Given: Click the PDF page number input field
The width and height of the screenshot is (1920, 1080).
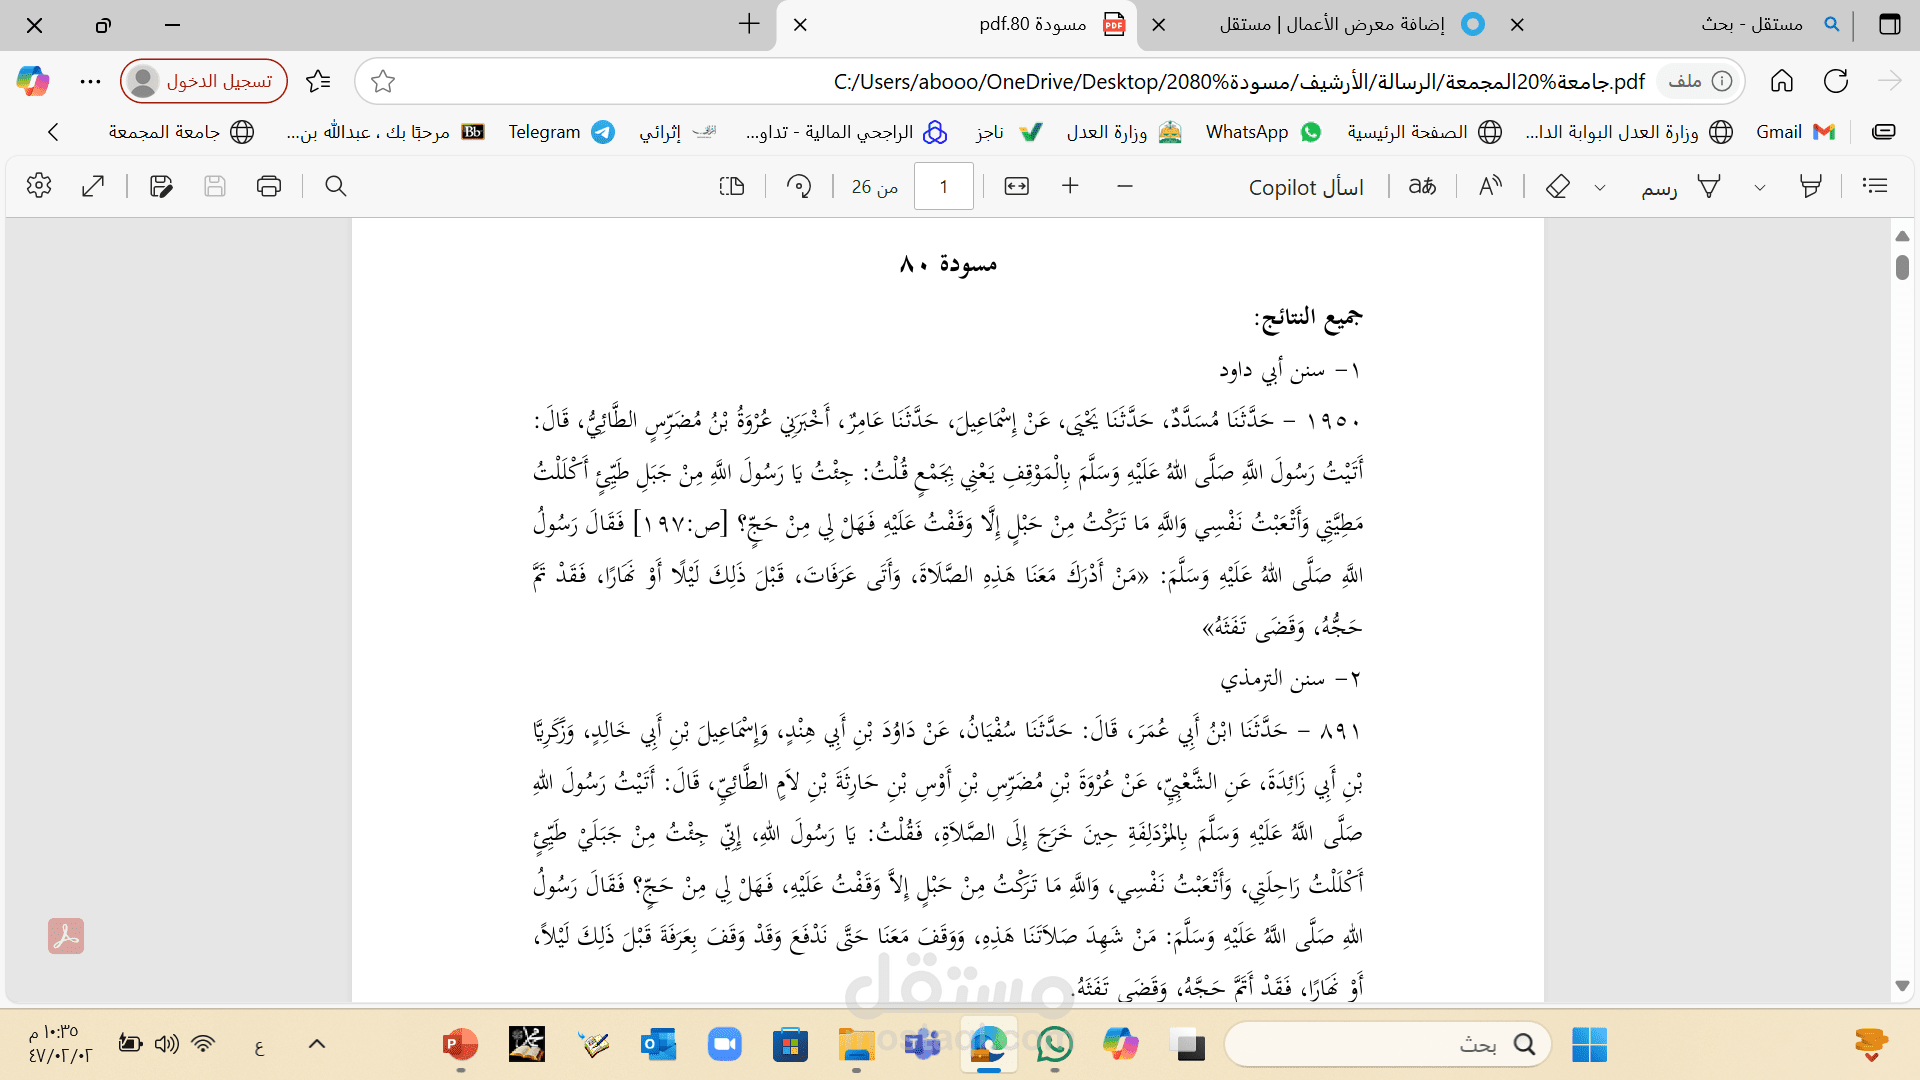Looking at the screenshot, I should [943, 186].
